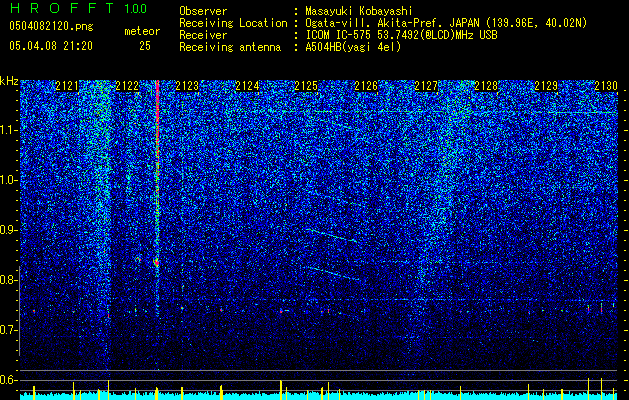
Task: Select the meteor count value 25
Action: [x=145, y=46]
